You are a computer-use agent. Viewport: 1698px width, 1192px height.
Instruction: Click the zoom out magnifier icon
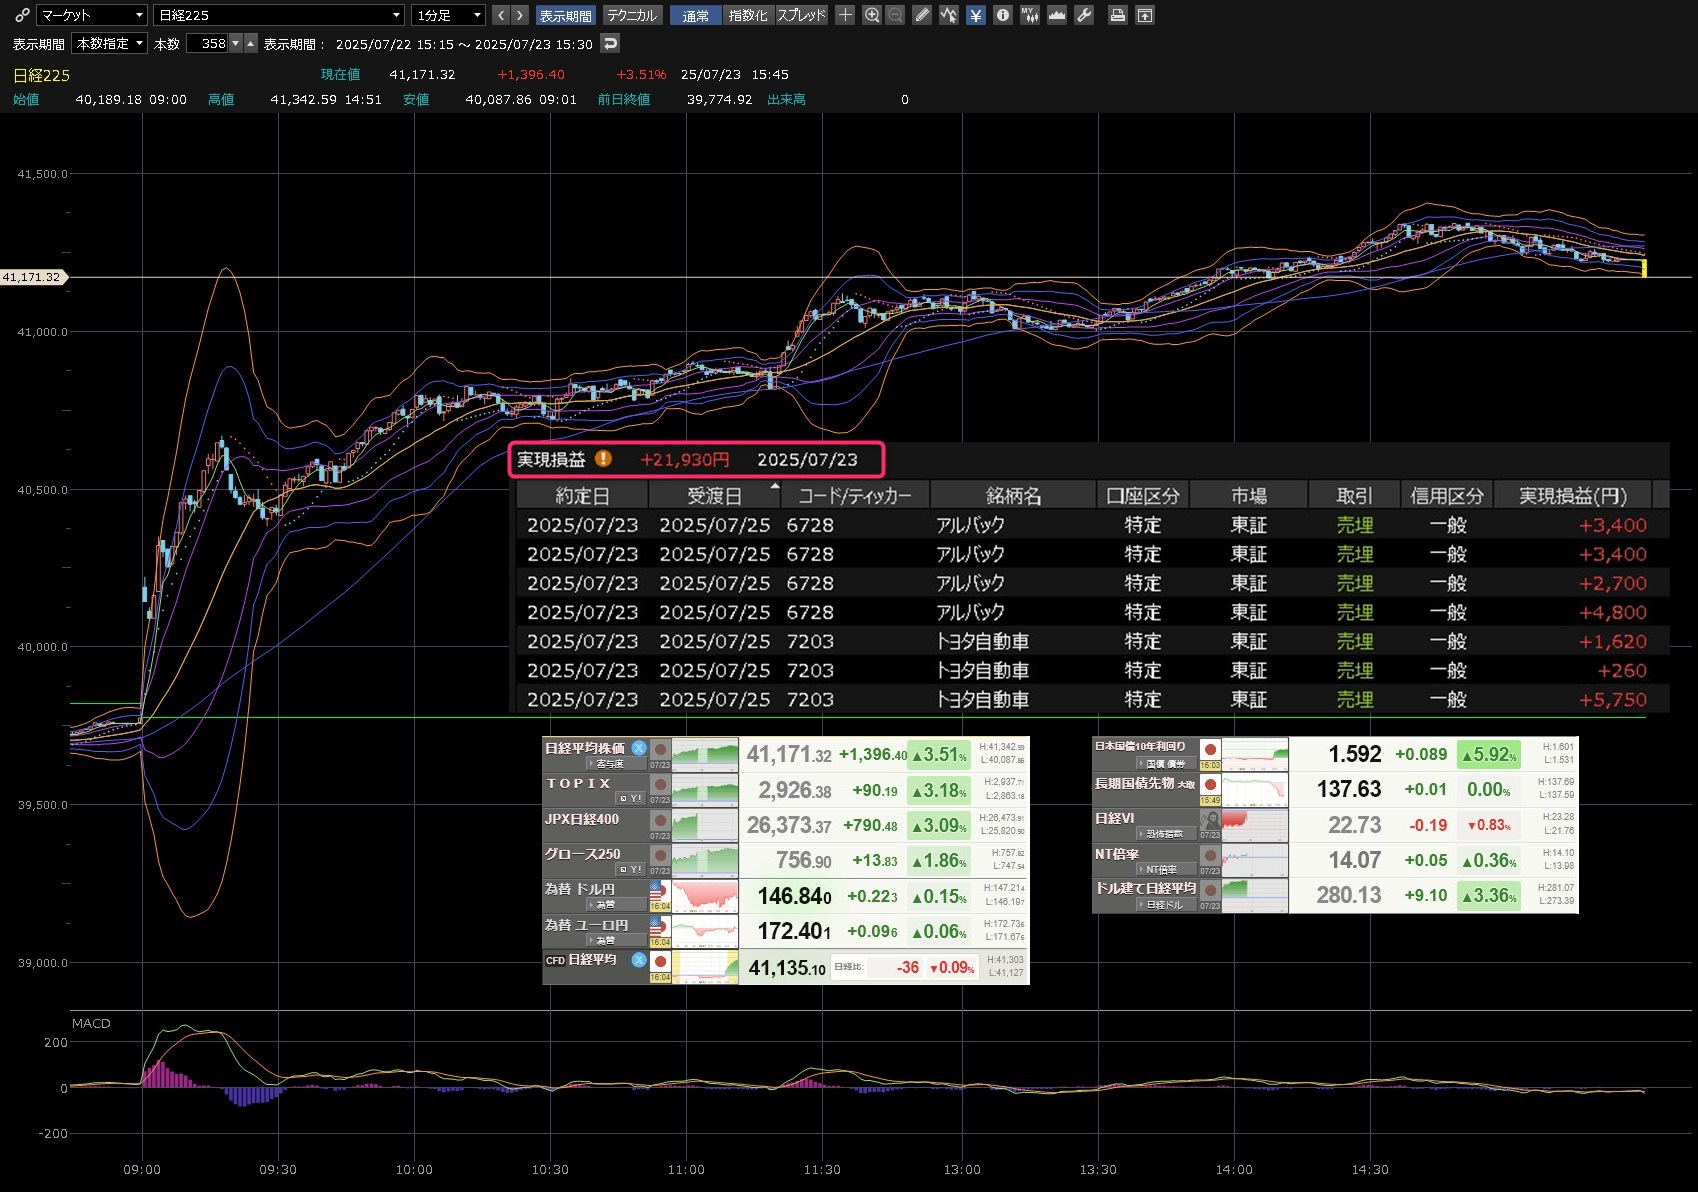click(x=896, y=15)
